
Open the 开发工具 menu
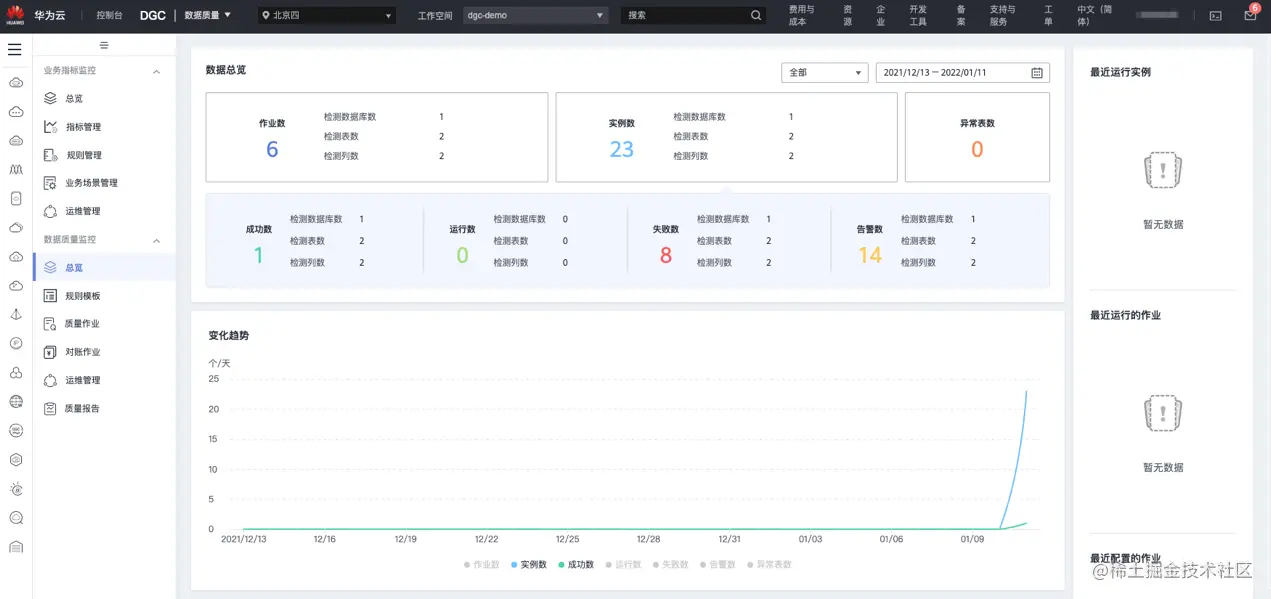coord(918,16)
